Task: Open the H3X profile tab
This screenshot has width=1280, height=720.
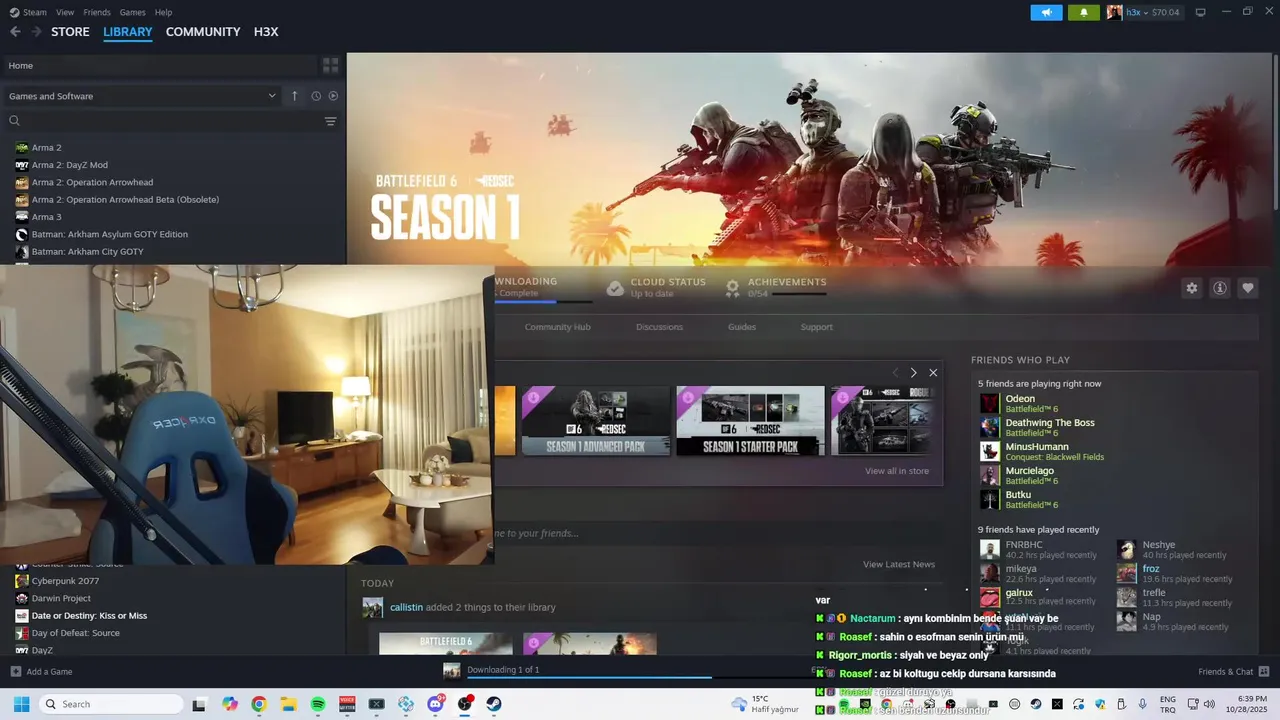Action: point(266,32)
